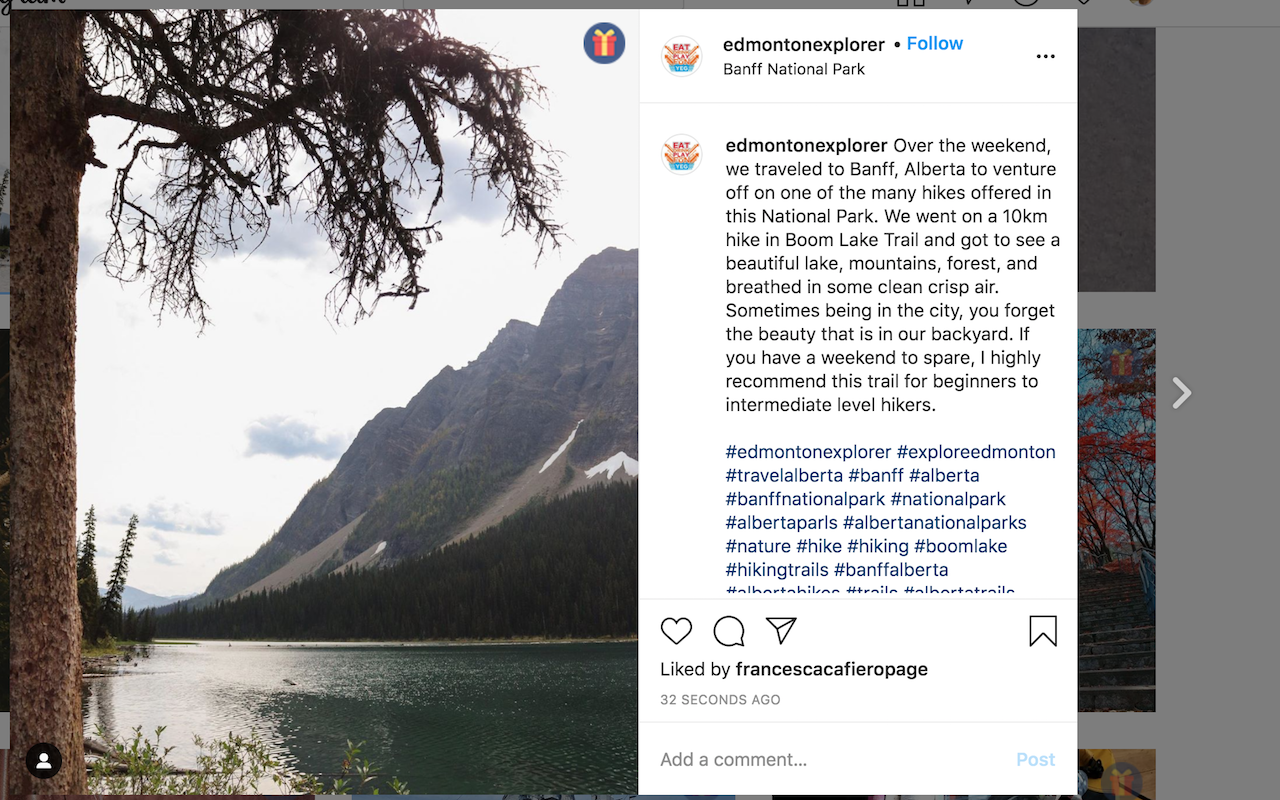The image size is (1280, 800).
Task: Click the #exploreedmonton hashtag
Action: 976,452
